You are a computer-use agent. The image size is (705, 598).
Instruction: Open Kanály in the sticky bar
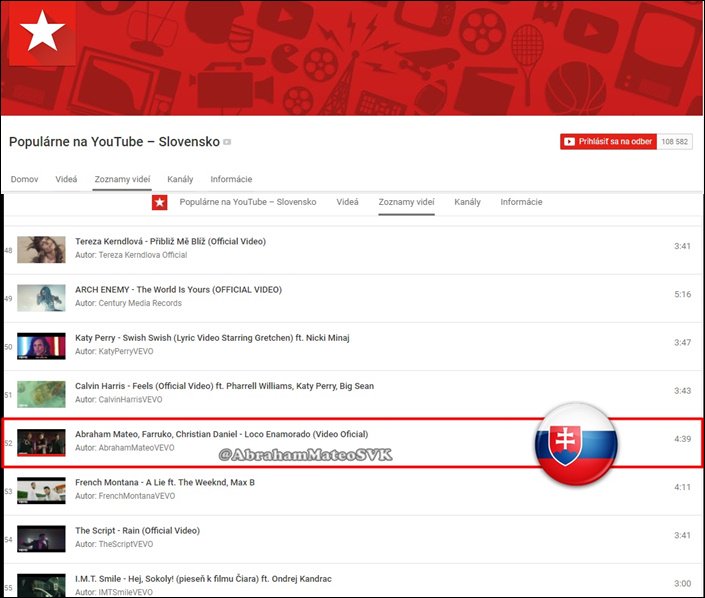[467, 202]
